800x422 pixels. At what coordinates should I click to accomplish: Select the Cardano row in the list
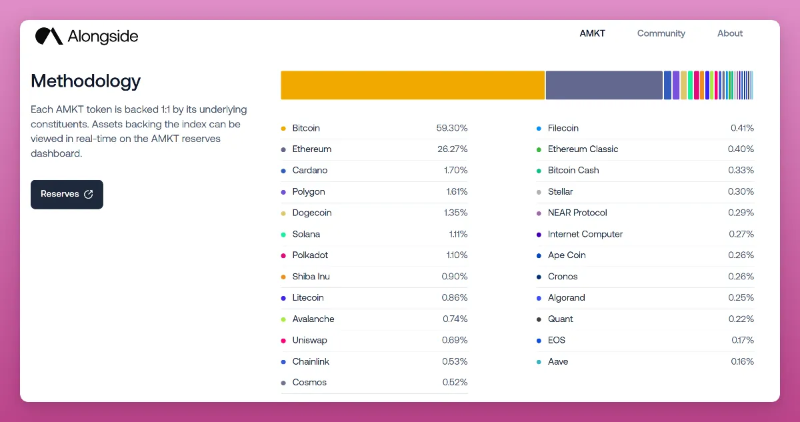pos(374,170)
